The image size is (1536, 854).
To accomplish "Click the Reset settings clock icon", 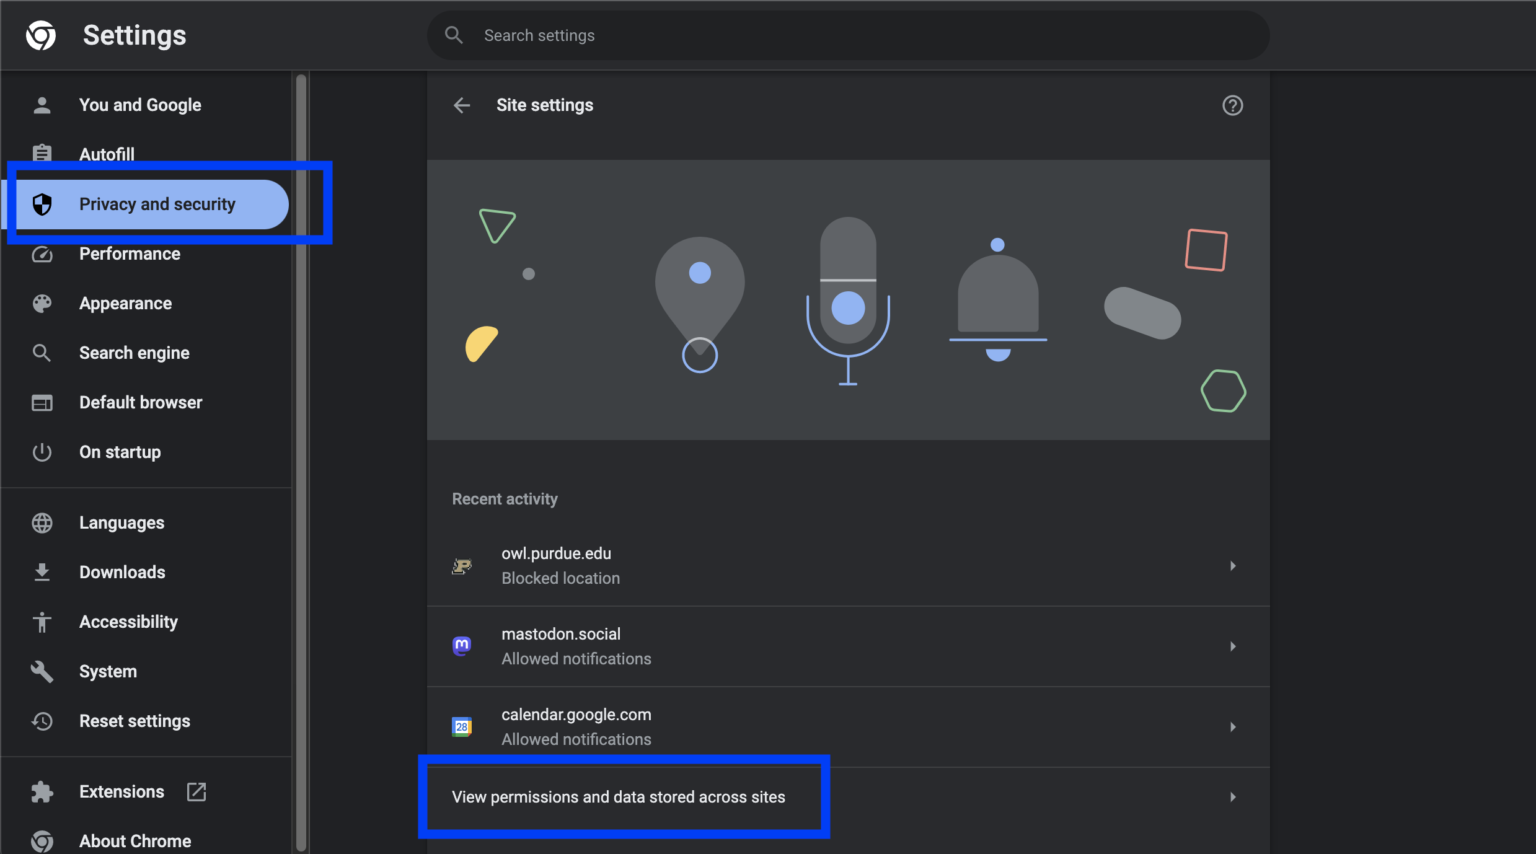I will click(42, 721).
